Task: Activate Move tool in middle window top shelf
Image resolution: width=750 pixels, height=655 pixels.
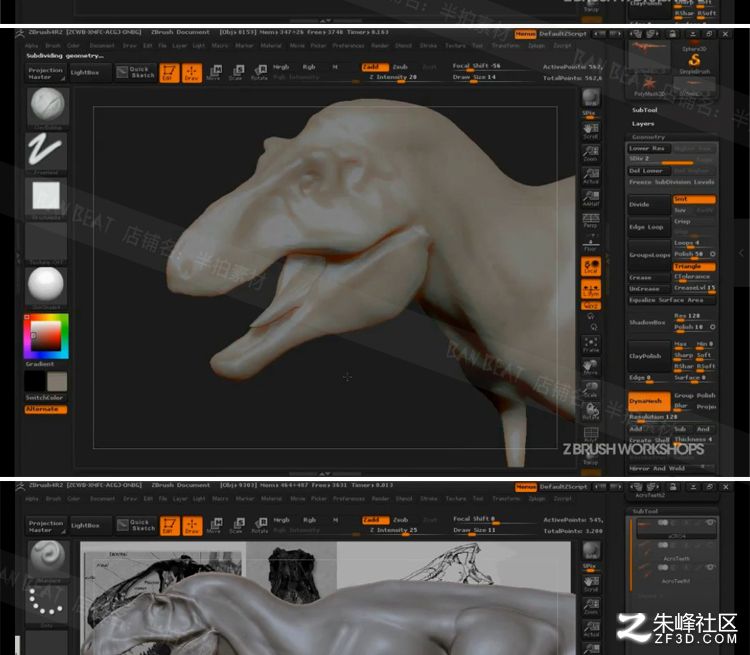Action: (x=214, y=73)
